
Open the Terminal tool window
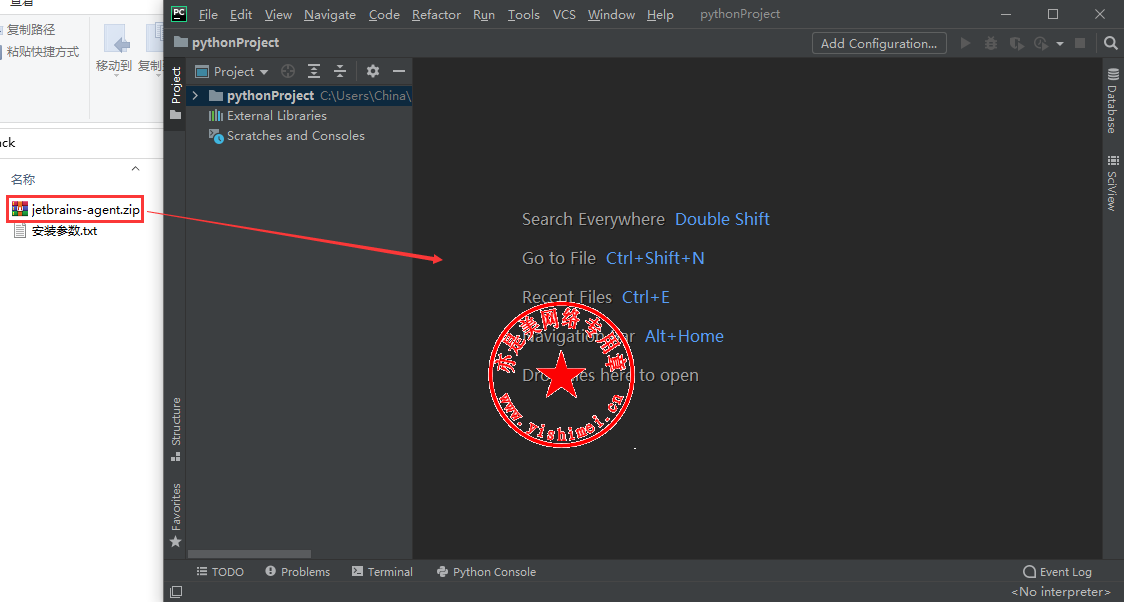click(x=382, y=572)
